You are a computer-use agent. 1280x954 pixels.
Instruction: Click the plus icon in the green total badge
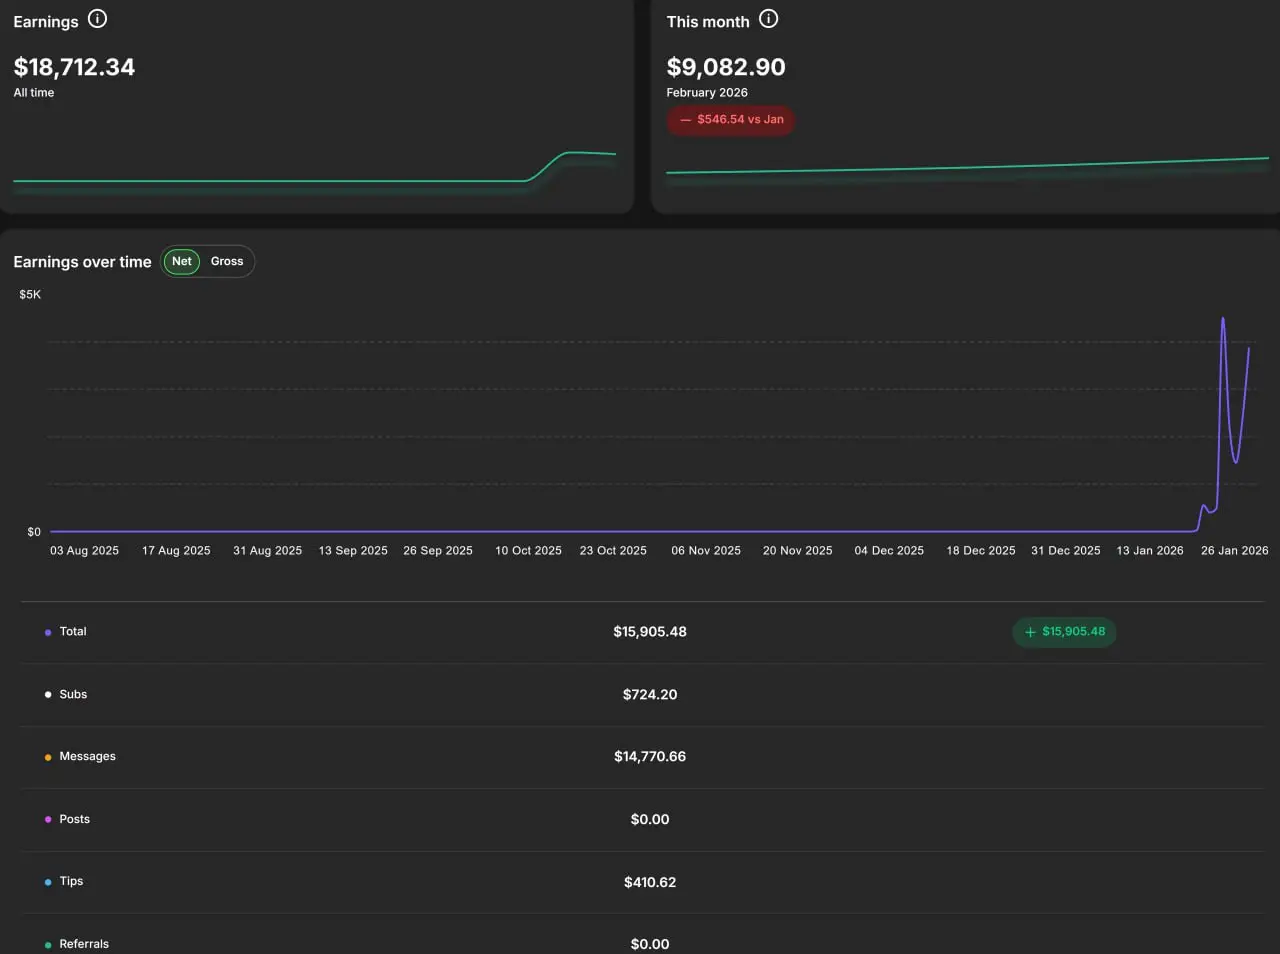click(x=1030, y=632)
